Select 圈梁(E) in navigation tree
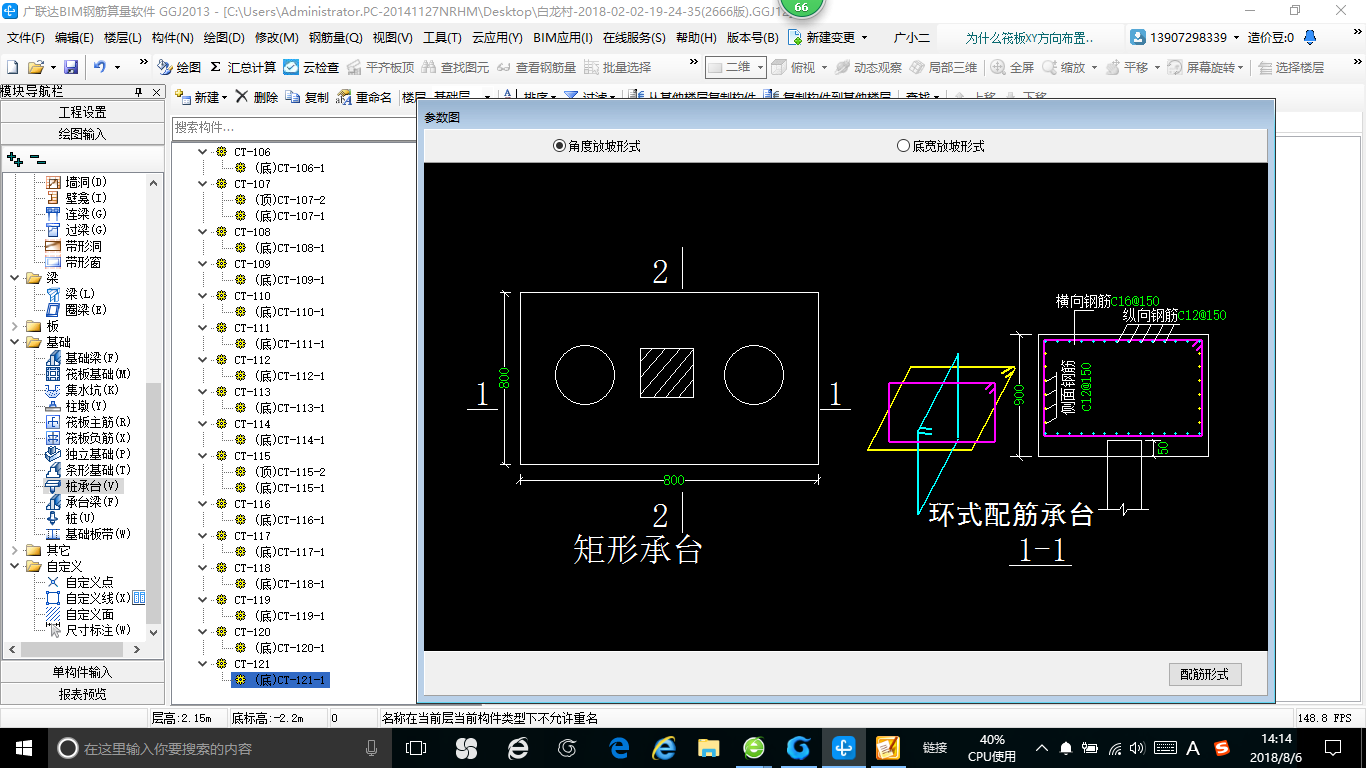1366x768 pixels. click(77, 310)
